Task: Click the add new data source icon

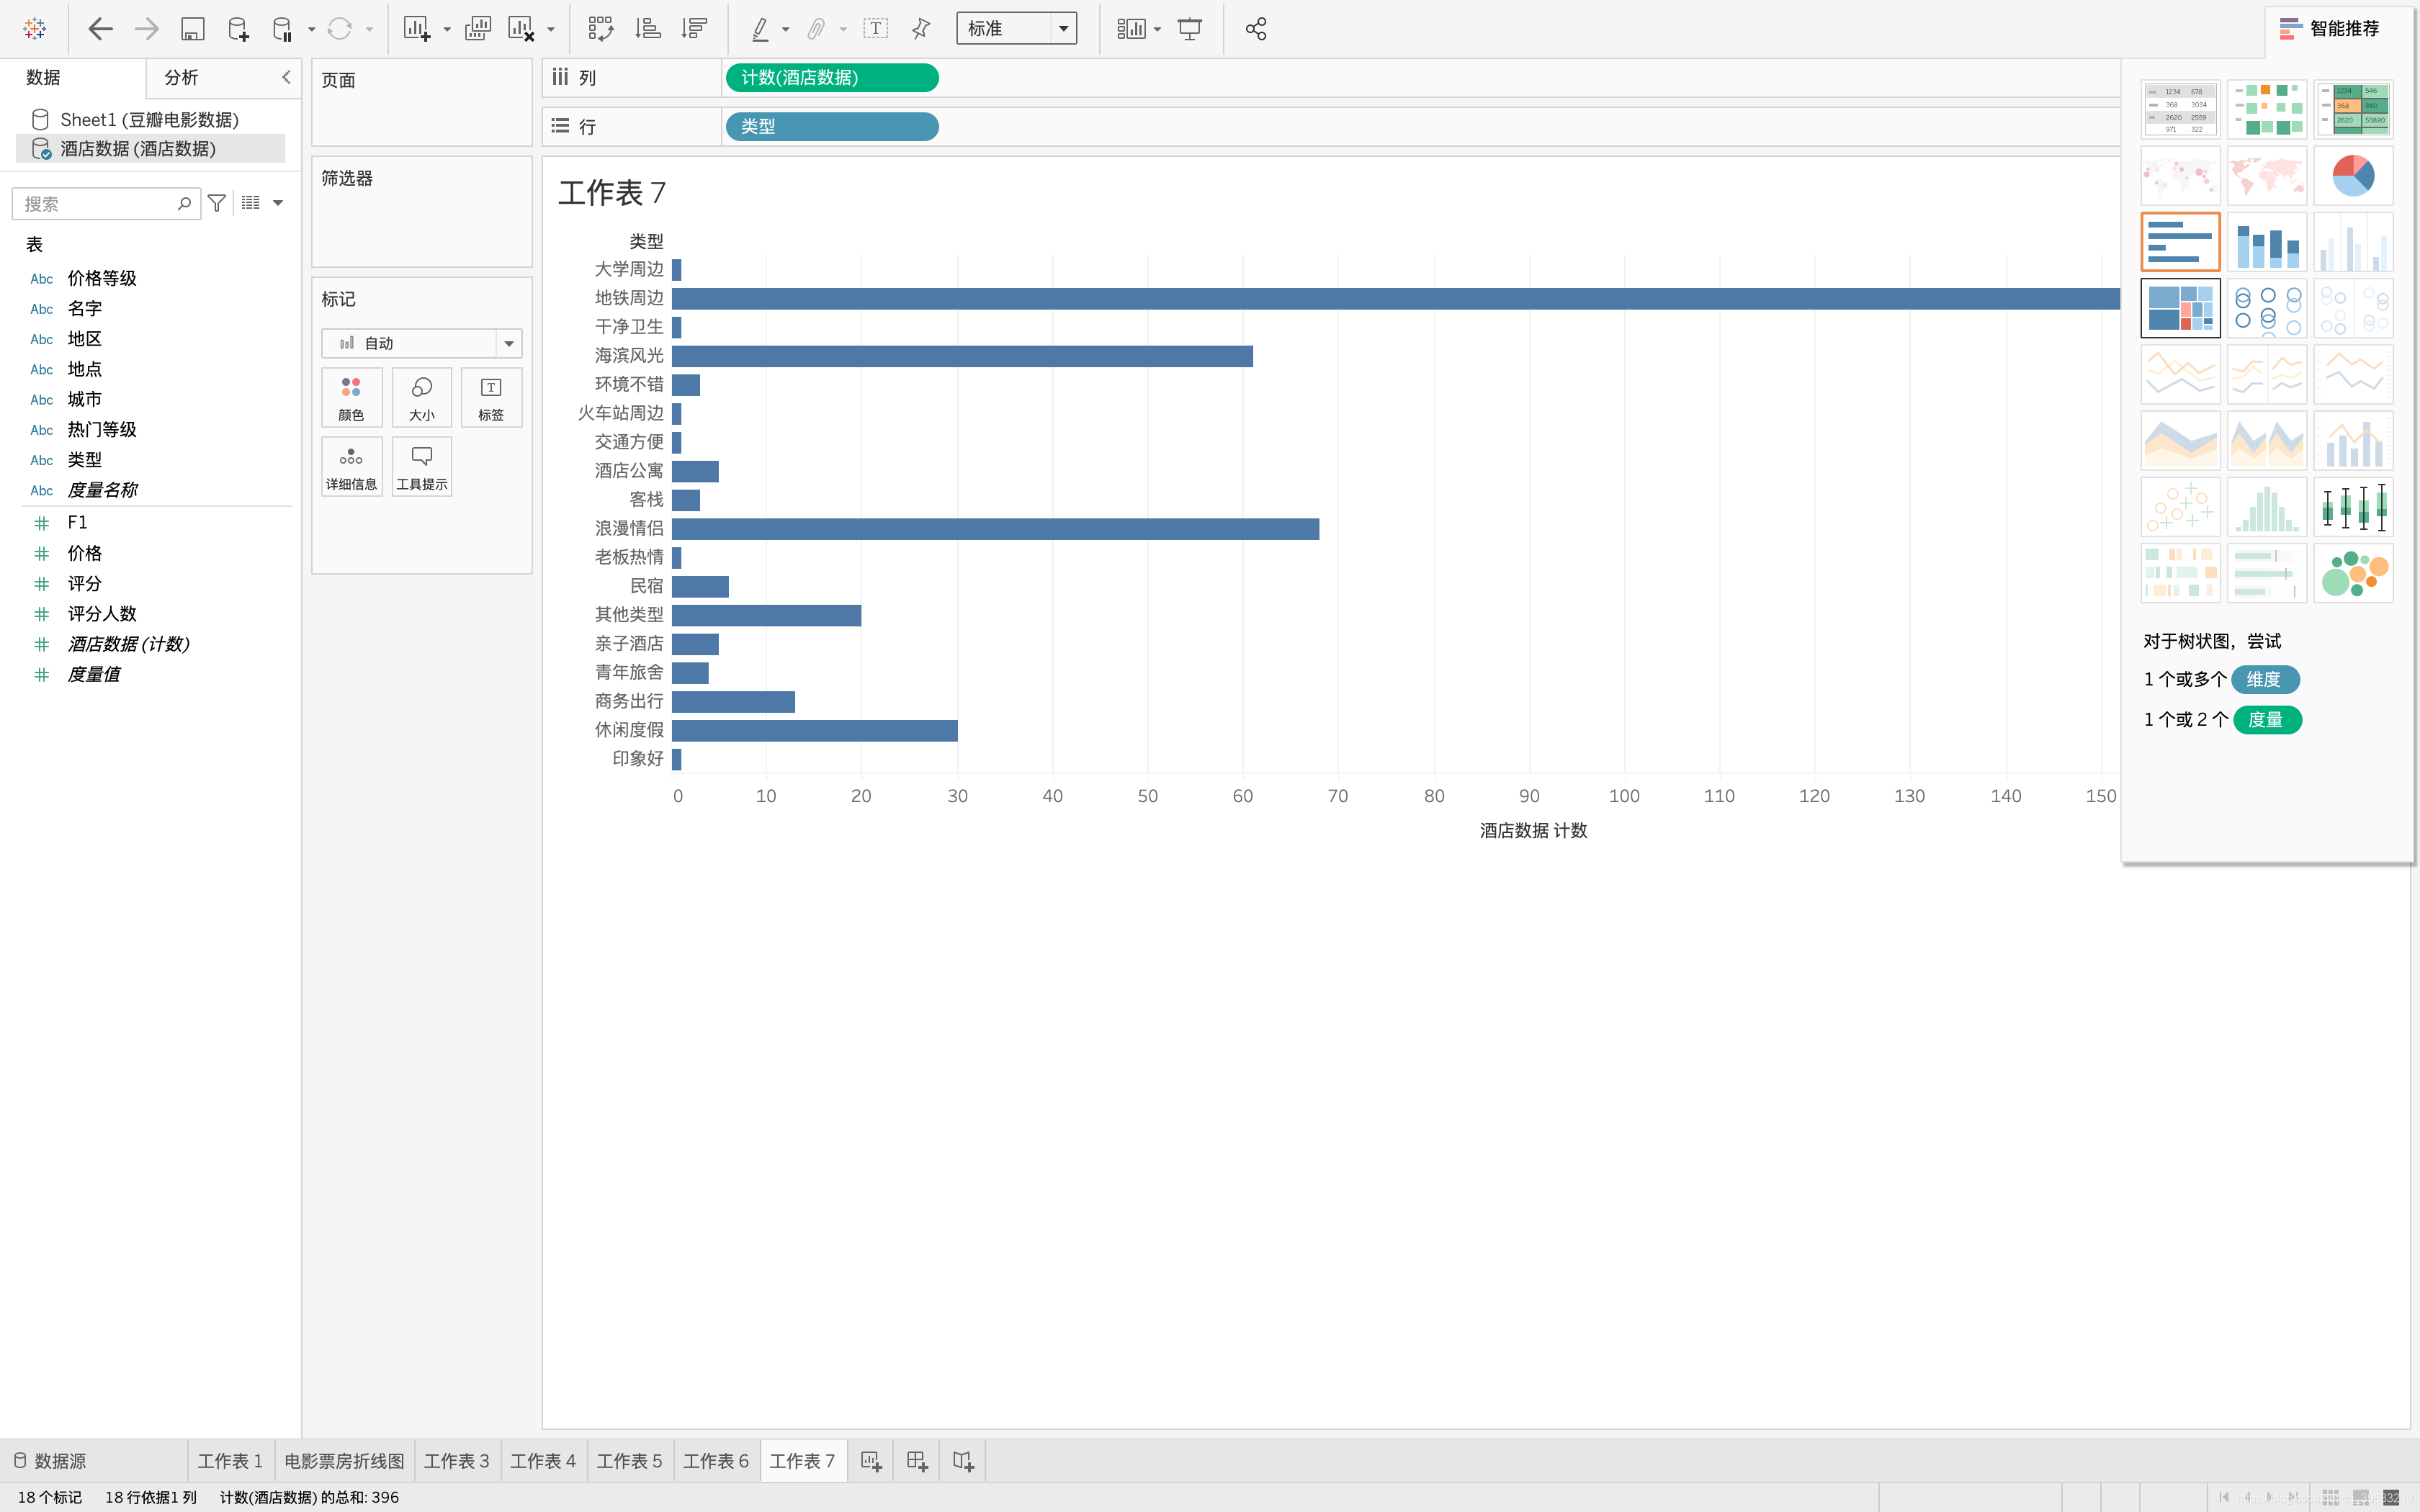Action: click(238, 29)
